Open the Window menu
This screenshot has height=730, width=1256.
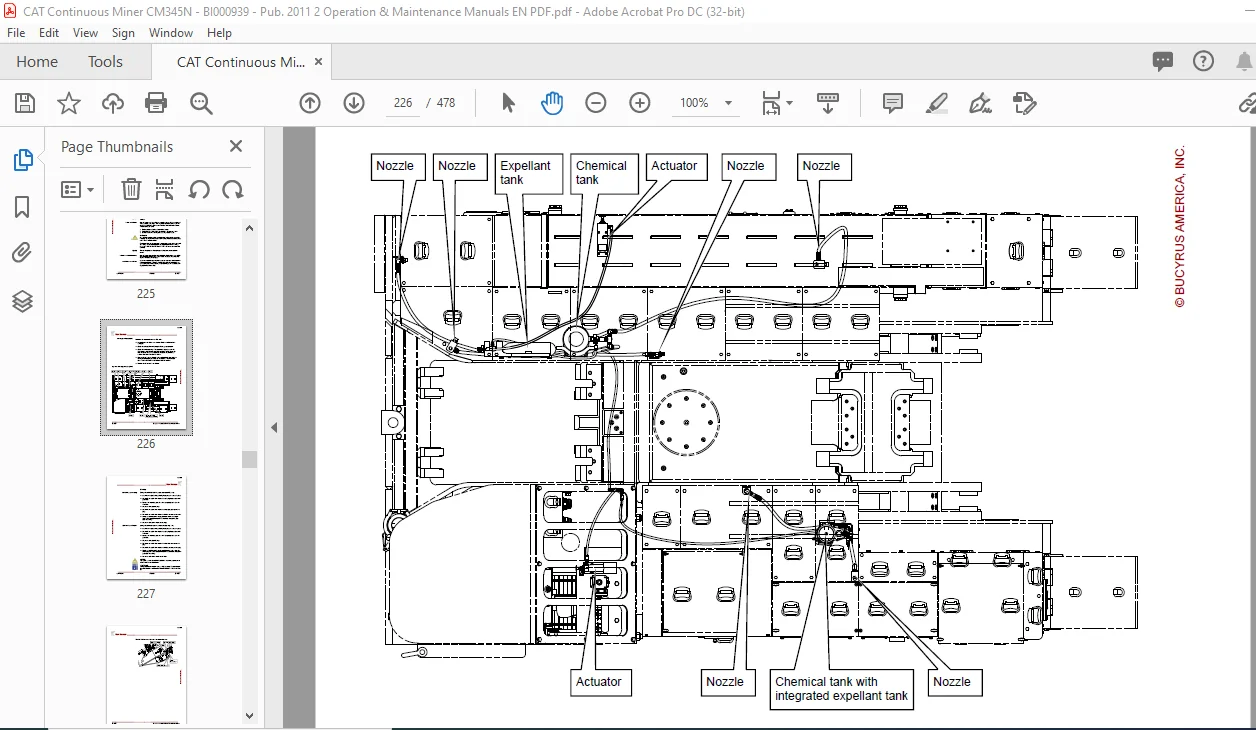click(171, 33)
